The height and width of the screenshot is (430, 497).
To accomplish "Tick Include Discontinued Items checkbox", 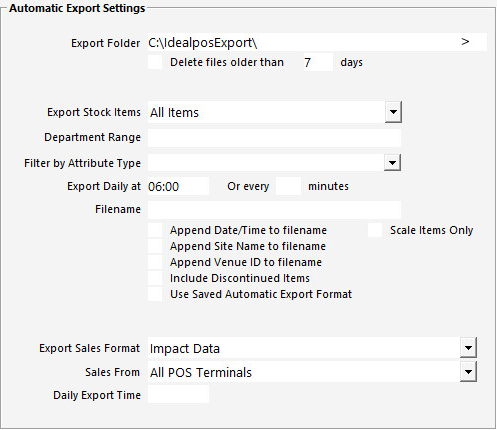I will click(x=155, y=278).
